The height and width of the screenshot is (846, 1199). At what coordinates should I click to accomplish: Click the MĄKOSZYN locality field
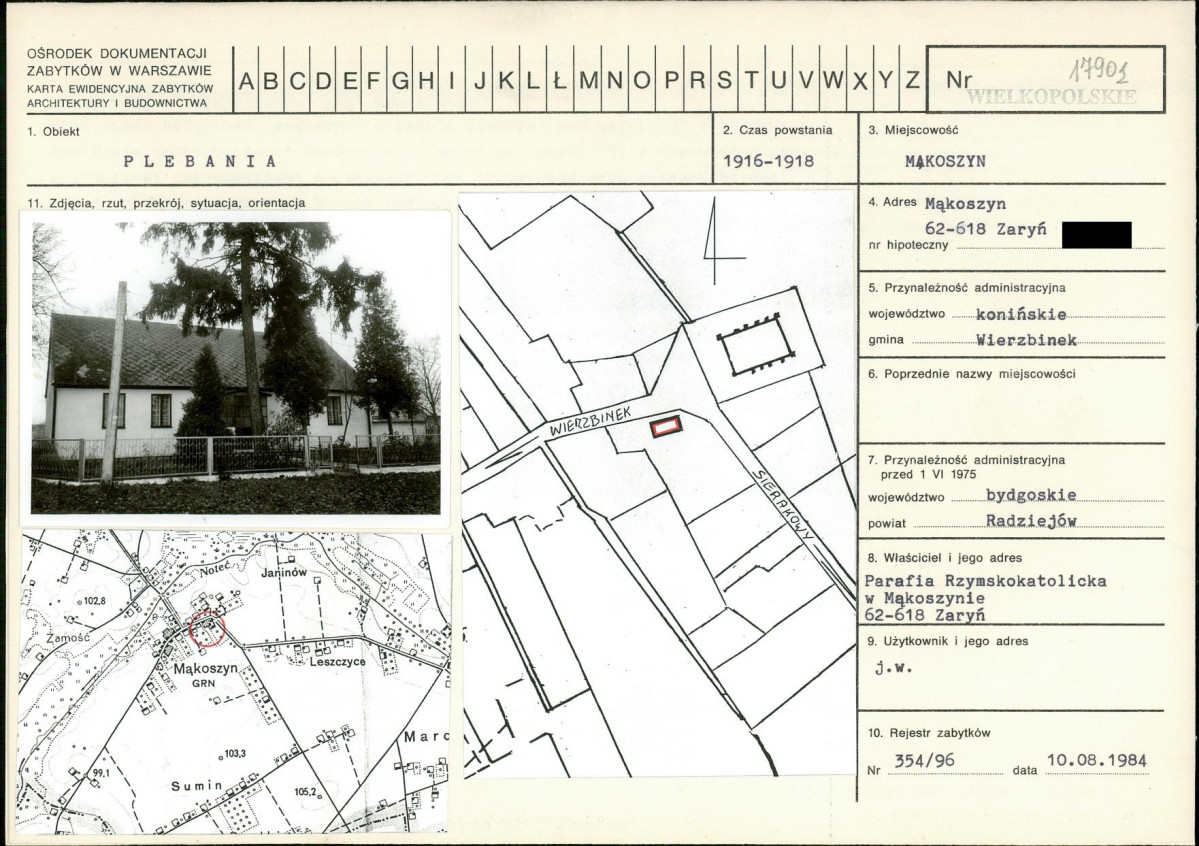click(x=945, y=161)
